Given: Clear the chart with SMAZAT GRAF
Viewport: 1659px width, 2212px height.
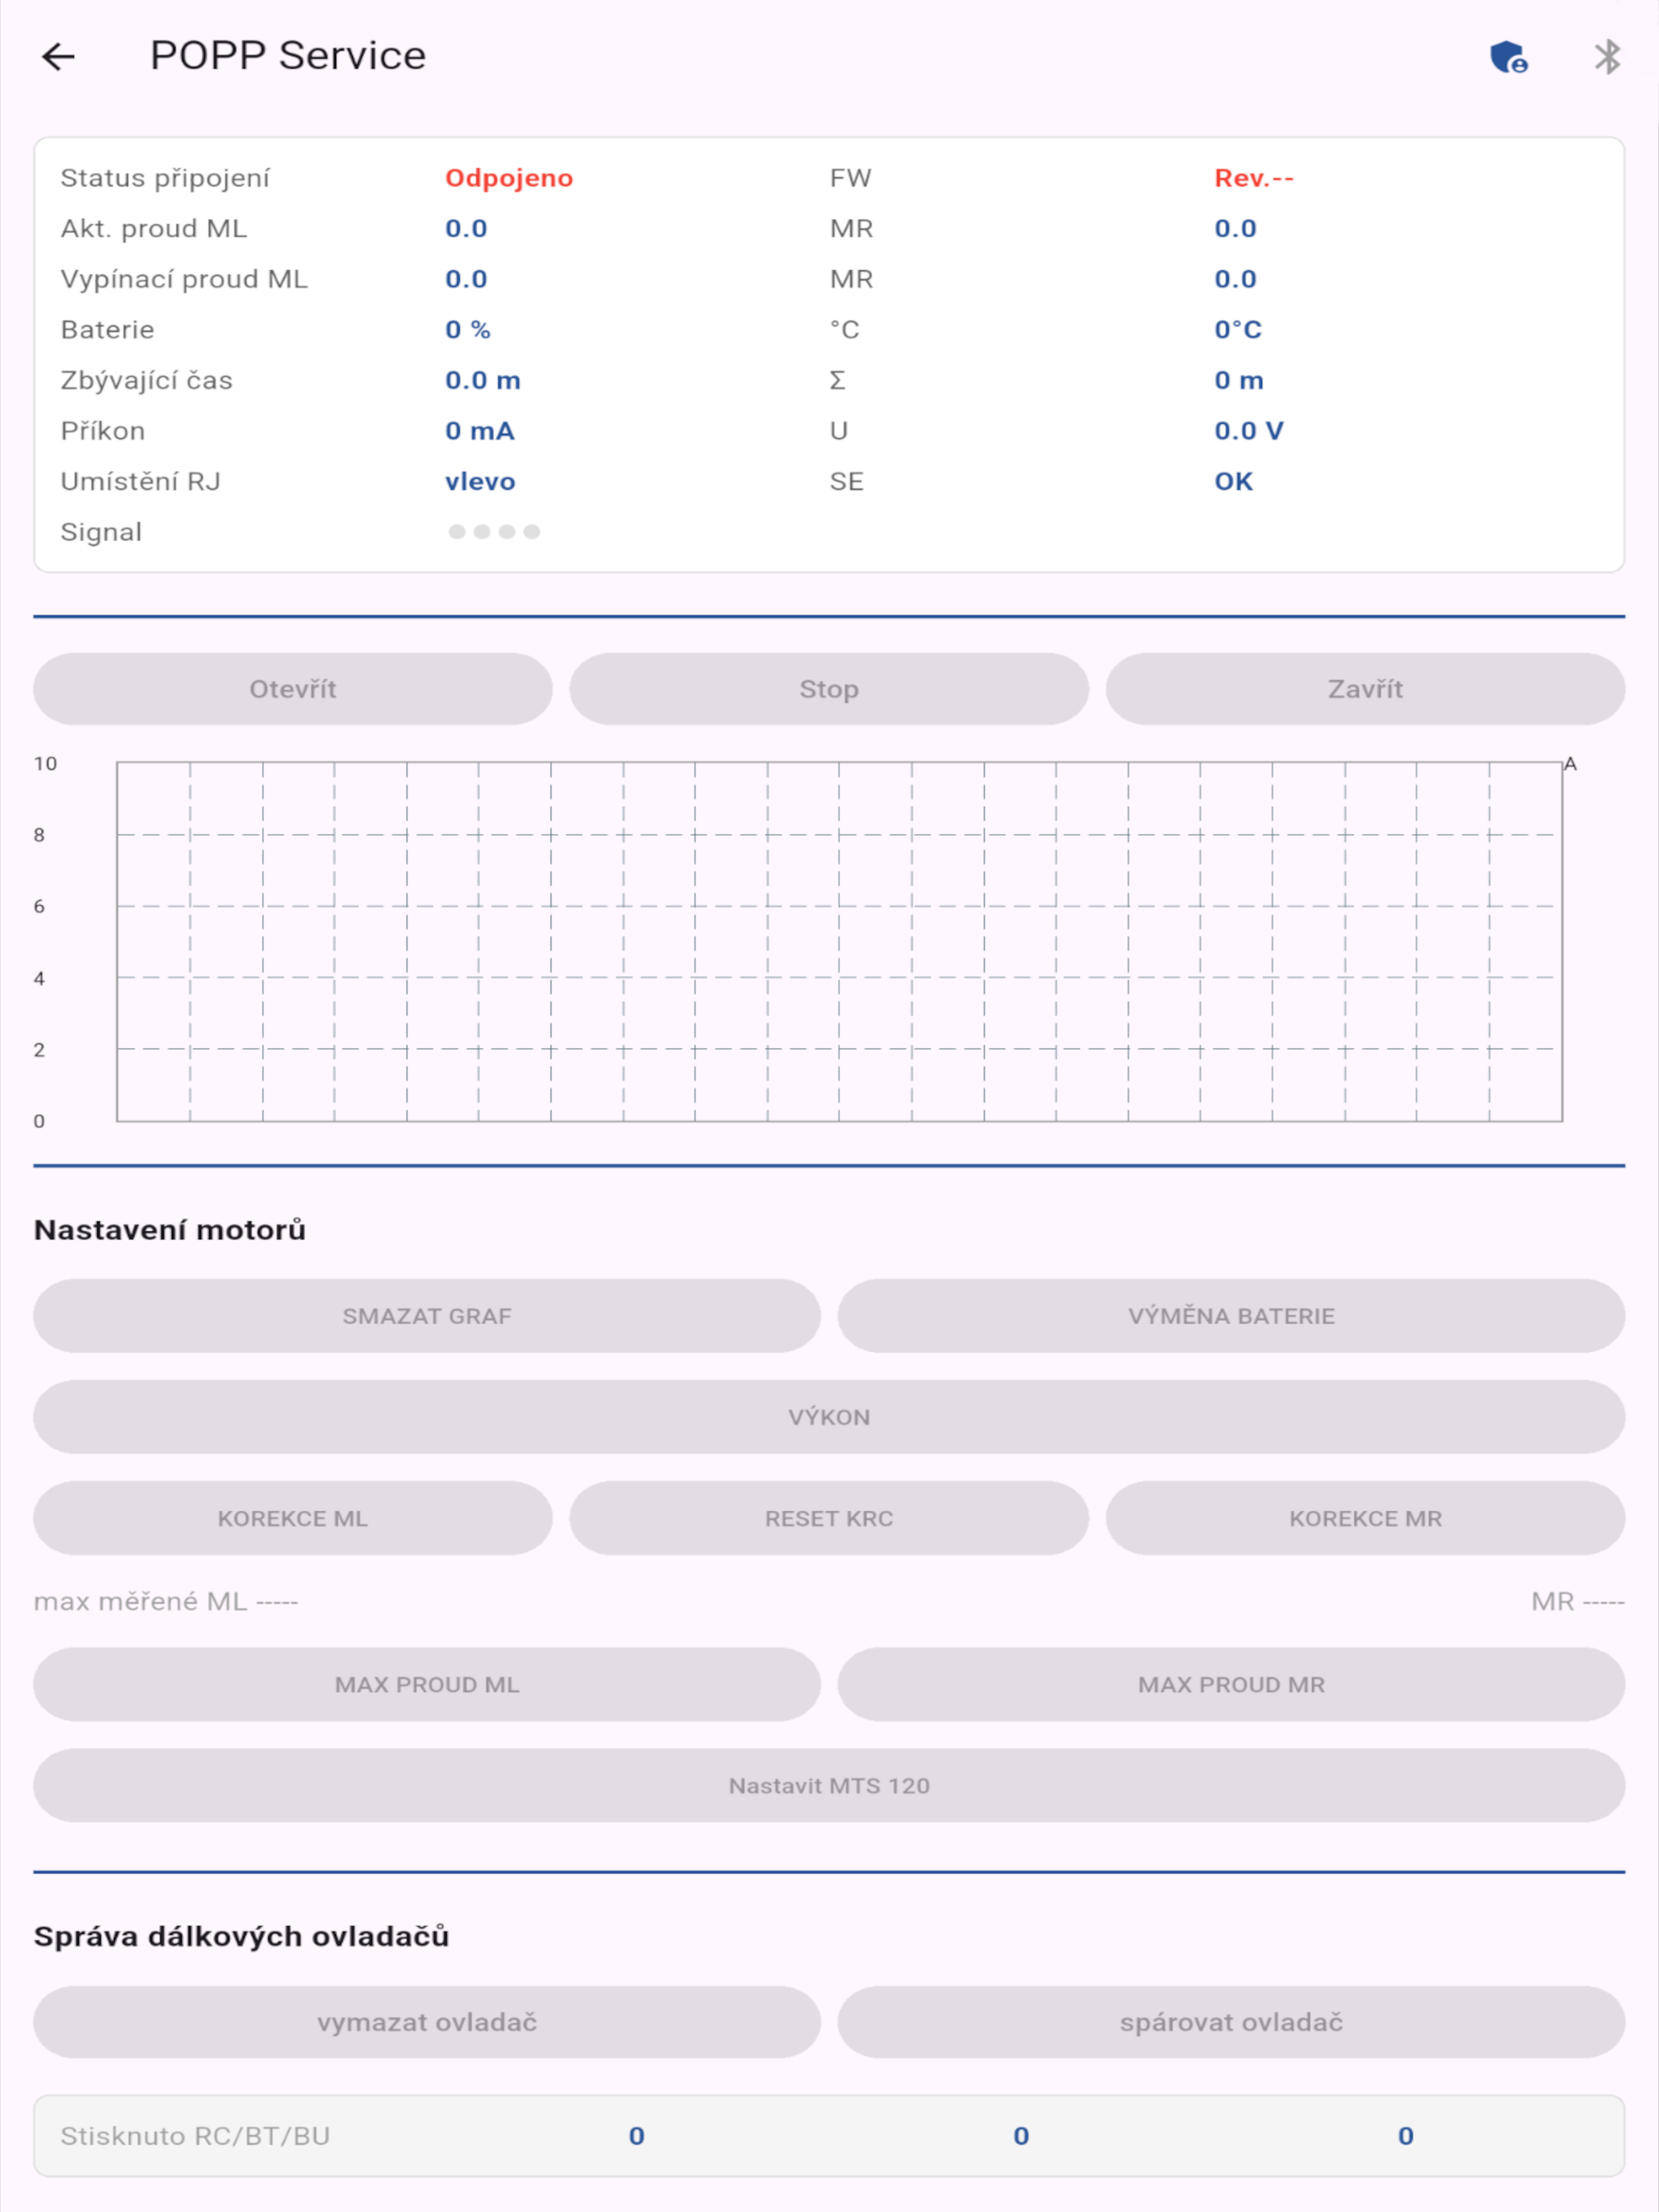Looking at the screenshot, I should click(x=427, y=1316).
